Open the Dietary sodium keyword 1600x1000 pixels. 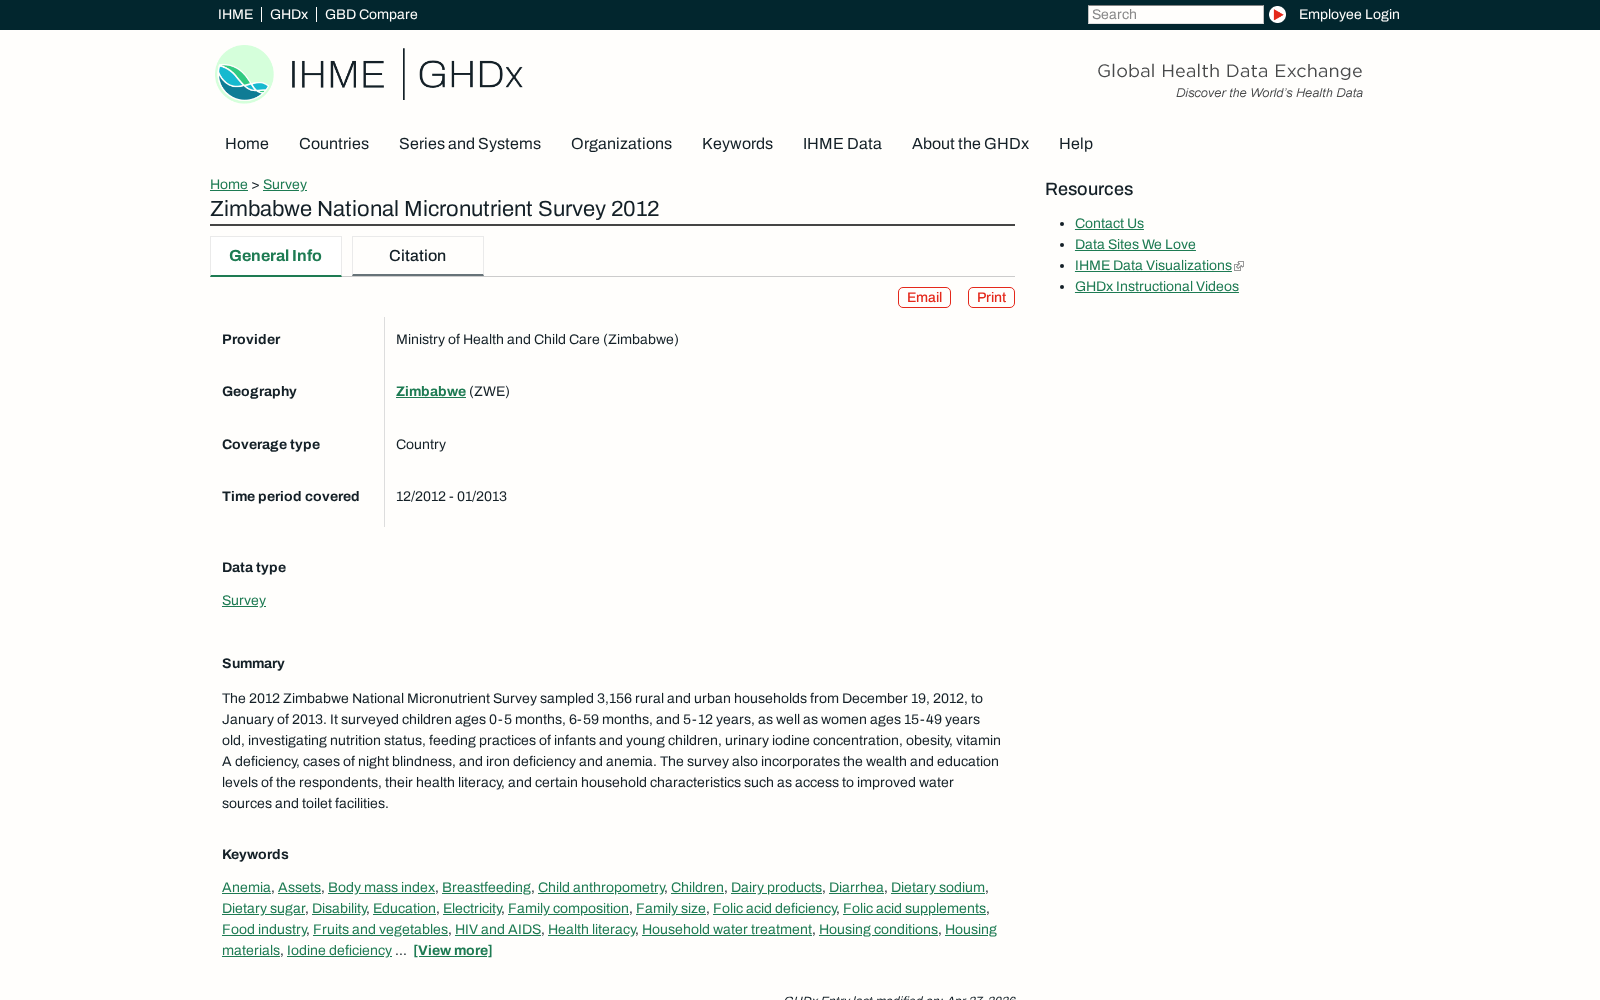tap(938, 888)
